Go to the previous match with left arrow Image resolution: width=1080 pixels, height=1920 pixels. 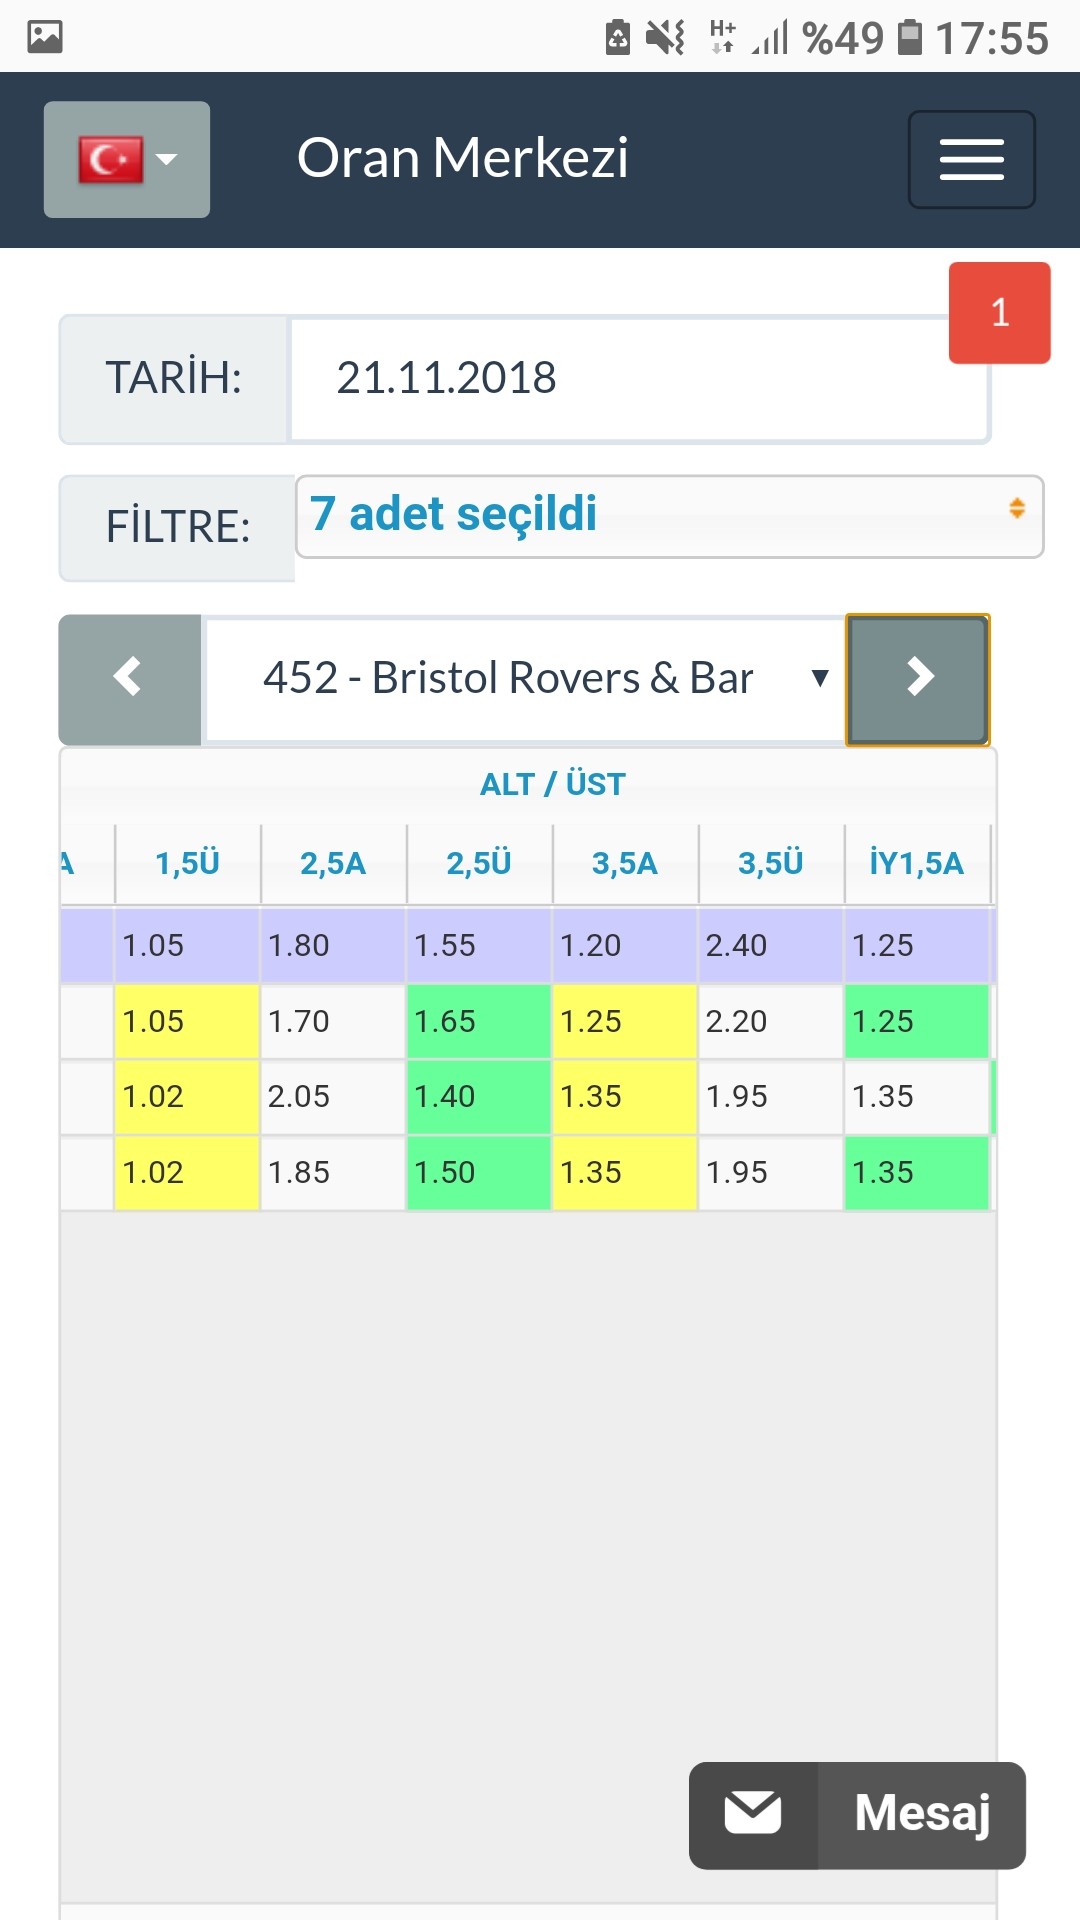[129, 678]
